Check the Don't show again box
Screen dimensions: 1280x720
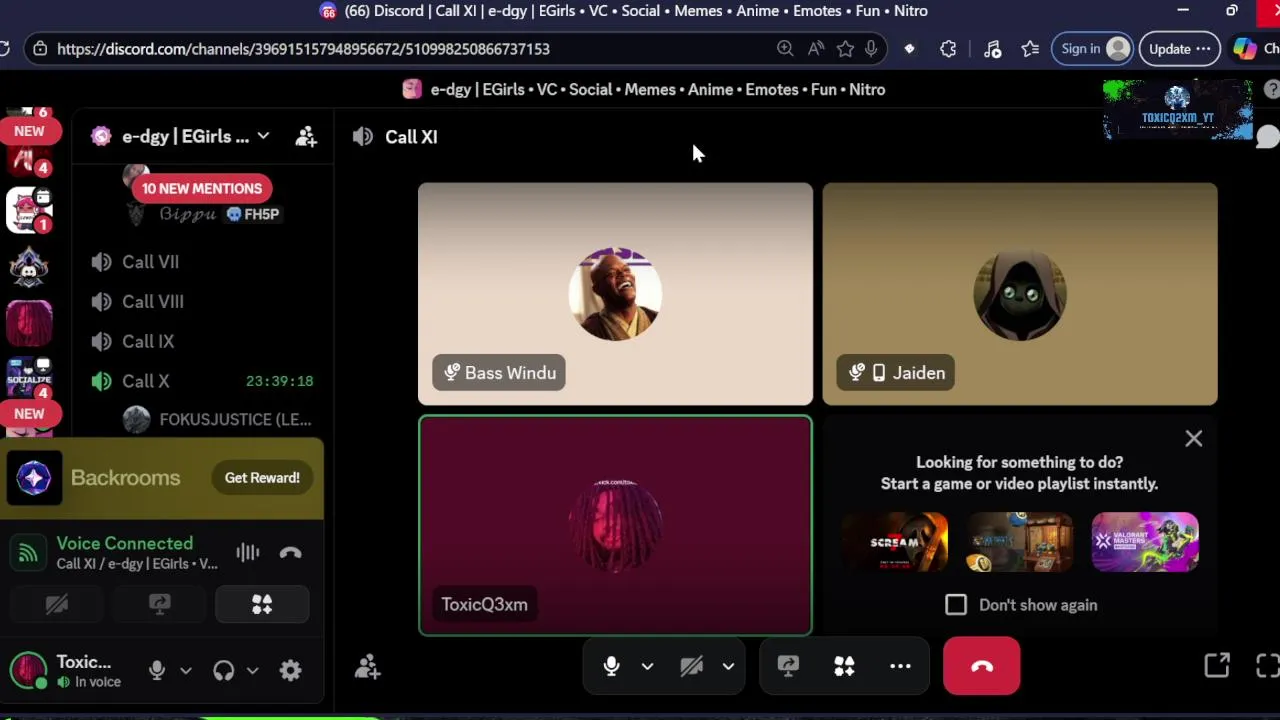pyautogui.click(x=956, y=605)
